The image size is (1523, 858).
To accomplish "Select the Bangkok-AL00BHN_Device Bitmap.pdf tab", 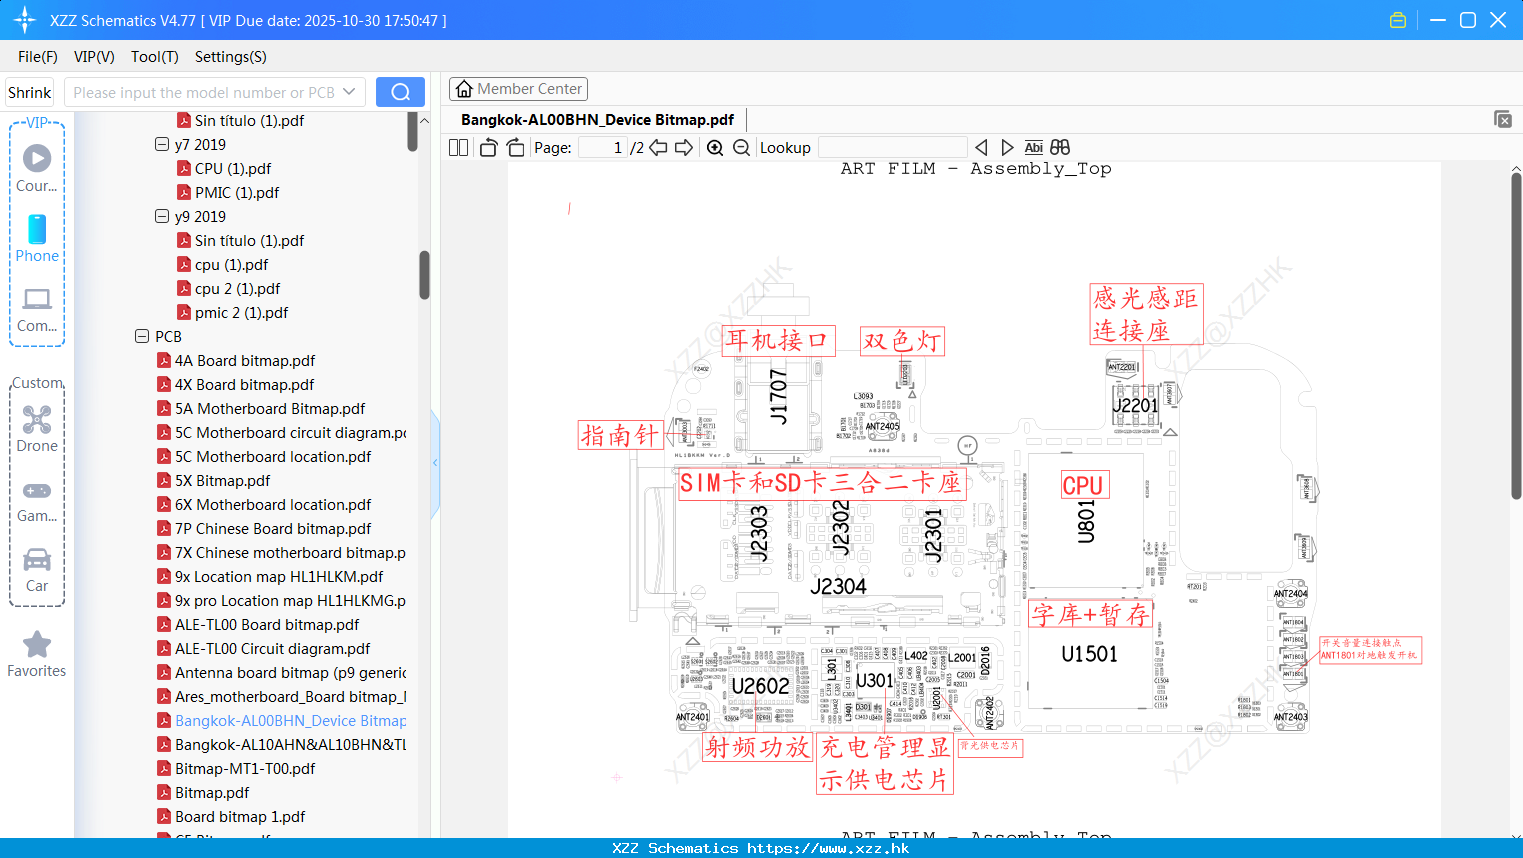I will point(597,119).
